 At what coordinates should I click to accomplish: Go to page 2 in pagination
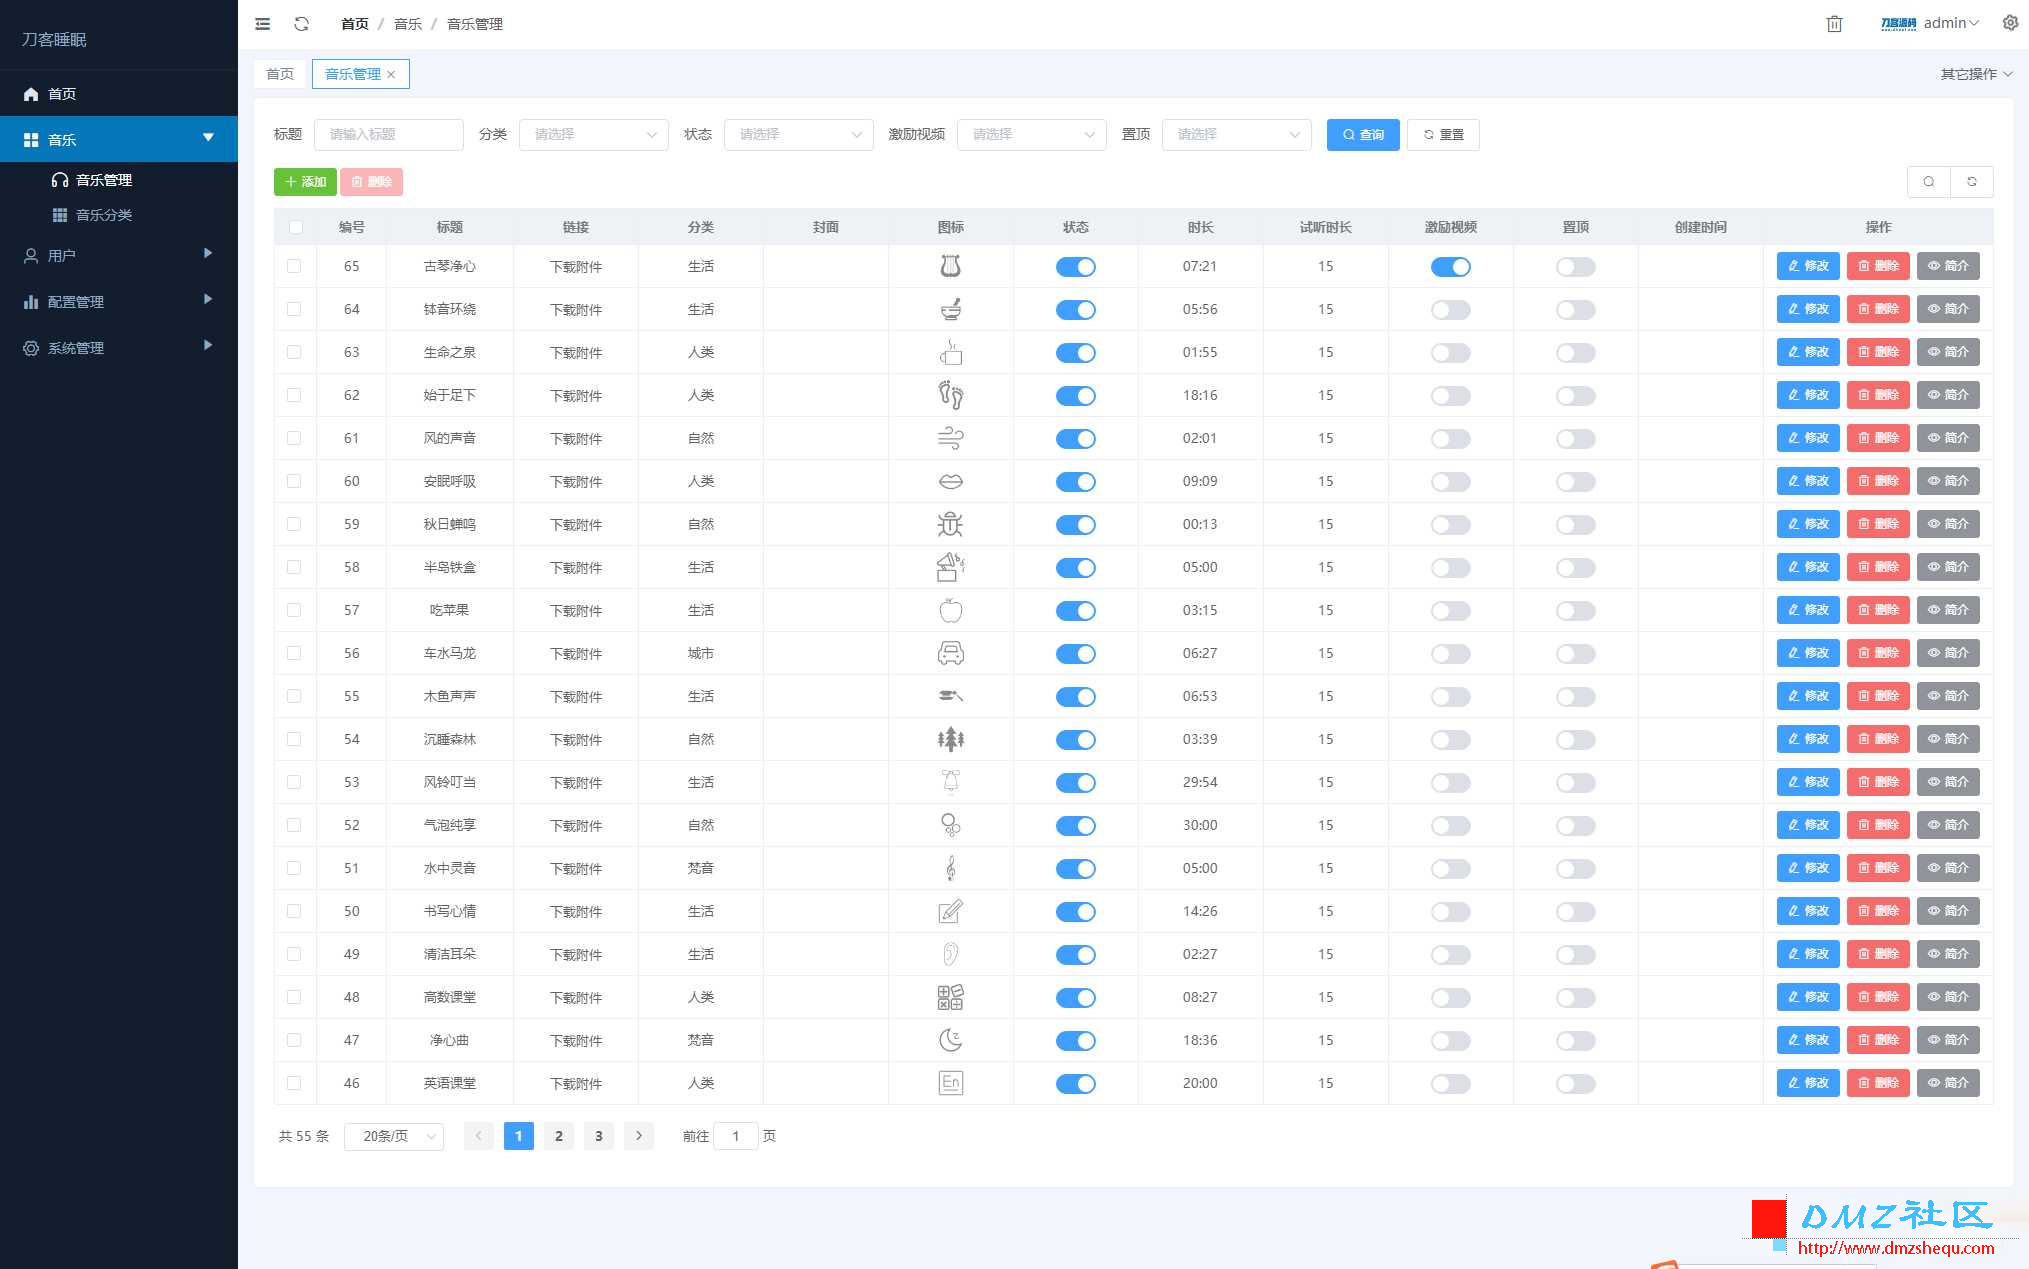click(559, 1136)
